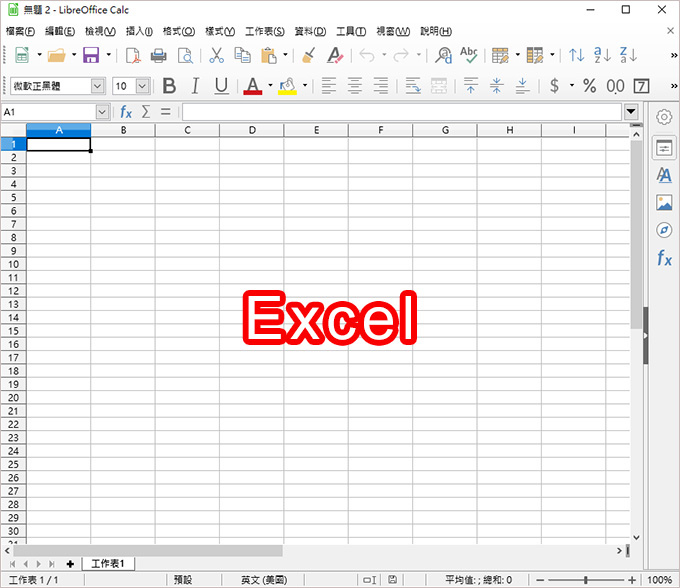Screen dimensions: 680x588
Task: Open Name Box dropdown arrow
Action: point(102,112)
